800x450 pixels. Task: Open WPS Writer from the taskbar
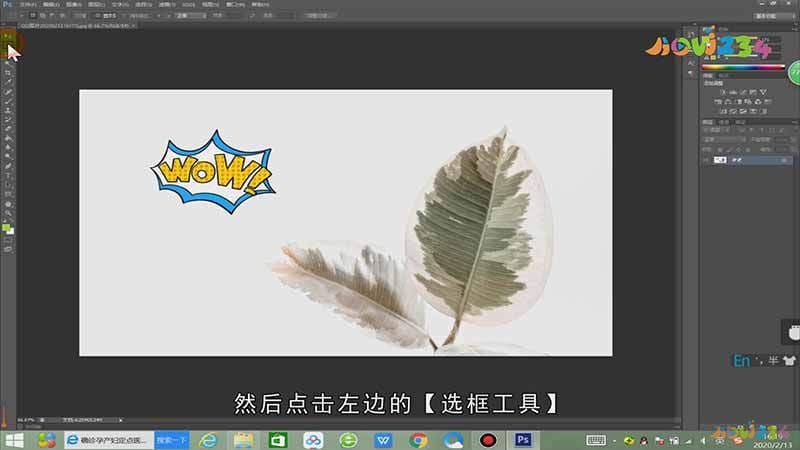point(383,440)
